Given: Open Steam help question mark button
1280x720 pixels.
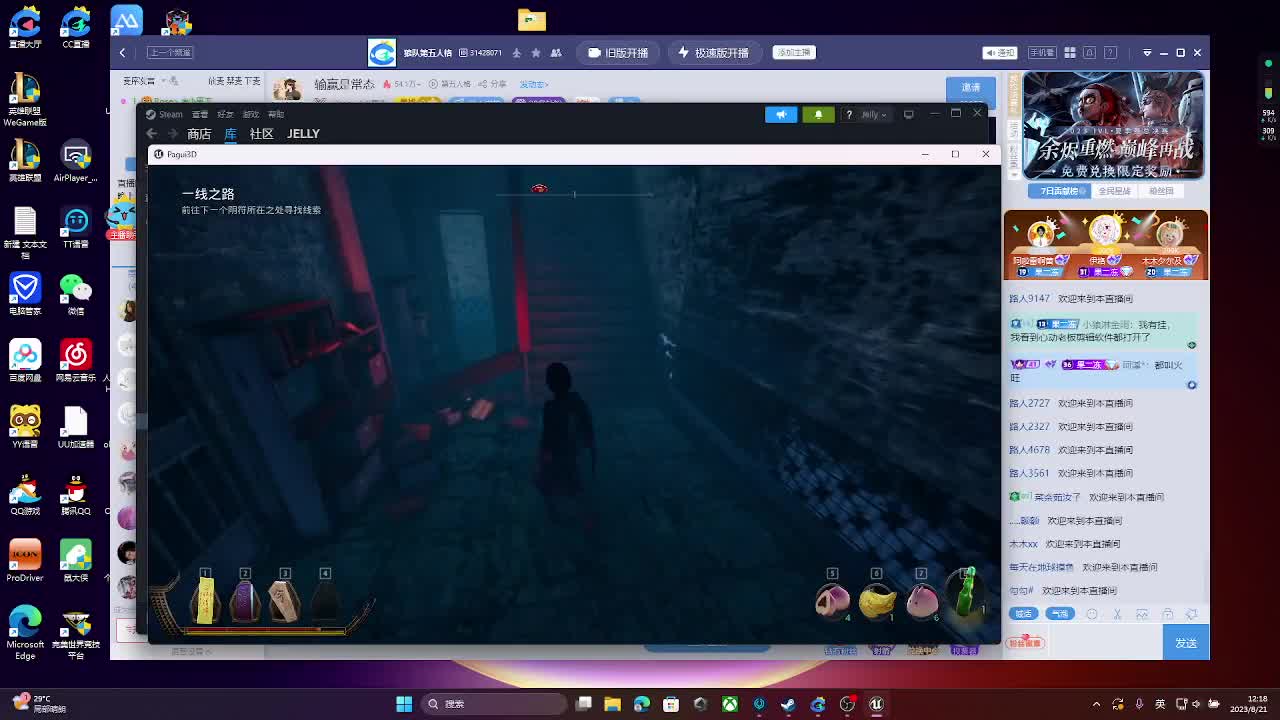Looking at the screenshot, I should tap(849, 114).
